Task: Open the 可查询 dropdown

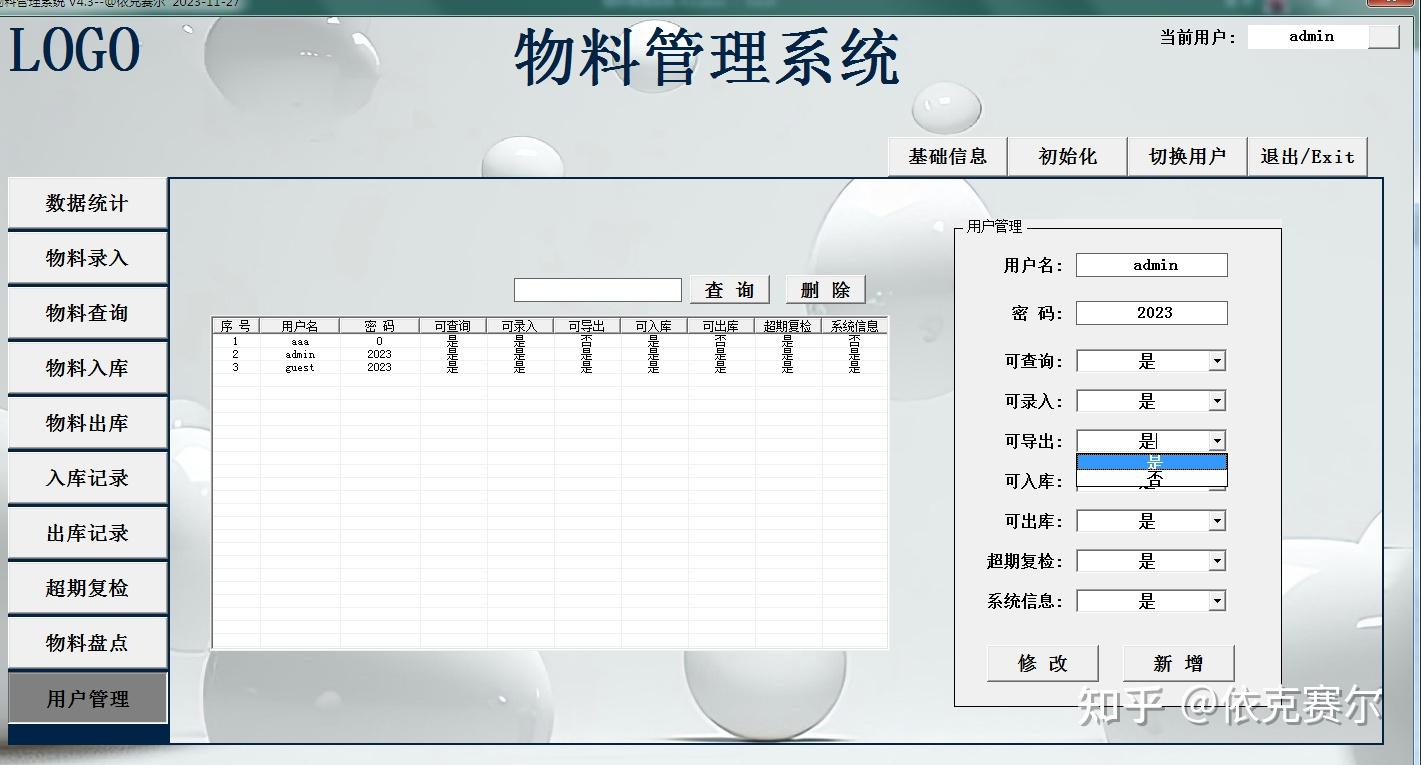Action: (1217, 361)
